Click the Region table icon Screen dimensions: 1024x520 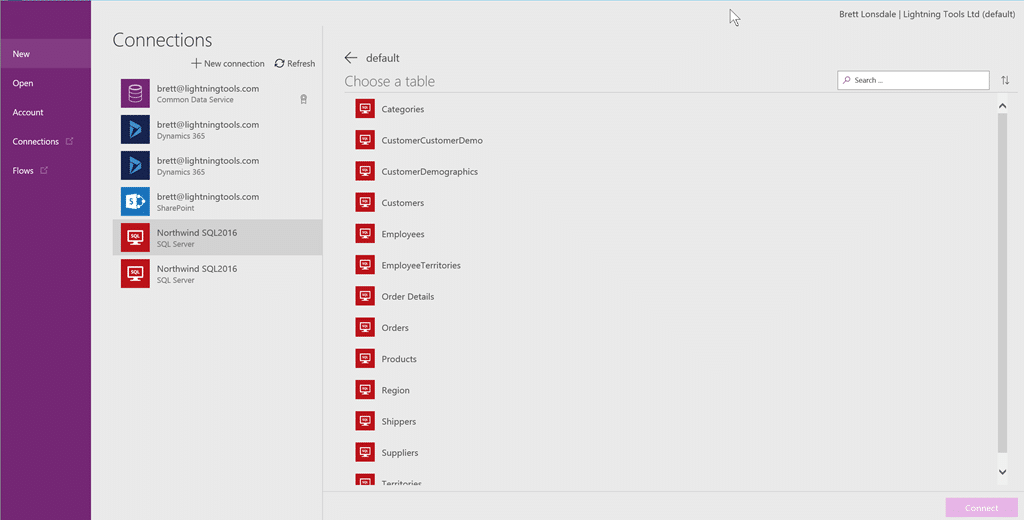point(365,390)
